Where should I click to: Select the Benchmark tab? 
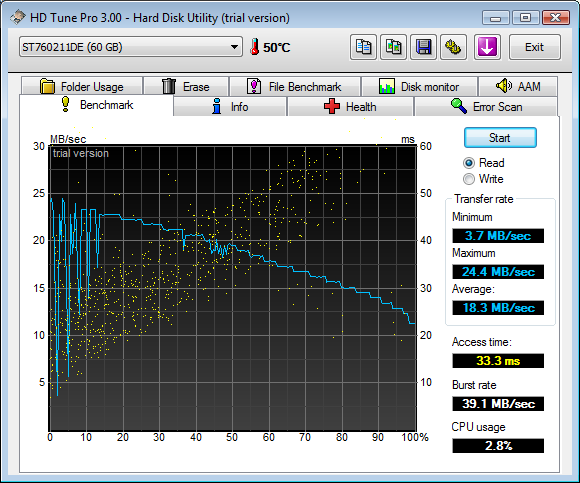97,105
